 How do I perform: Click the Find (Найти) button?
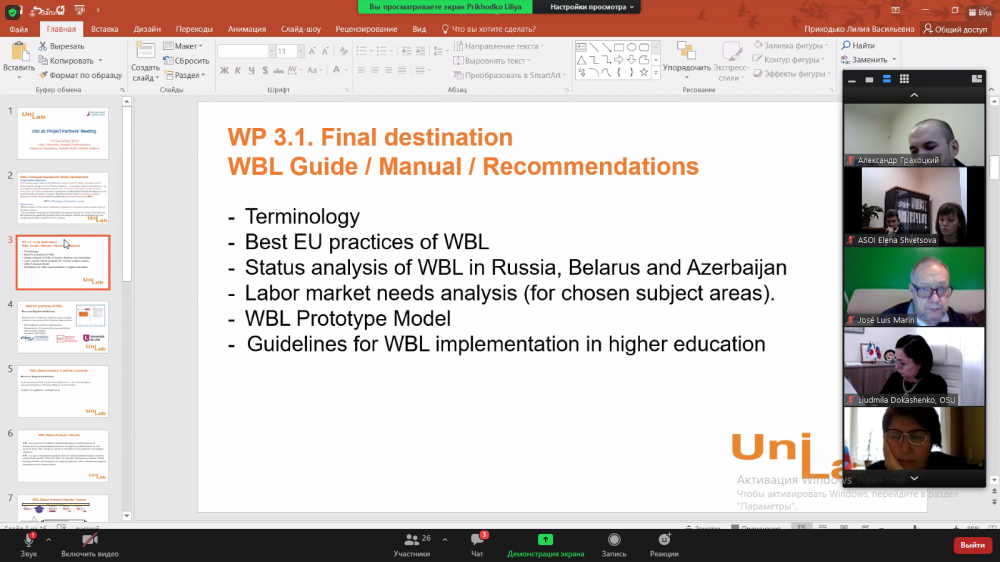858,45
